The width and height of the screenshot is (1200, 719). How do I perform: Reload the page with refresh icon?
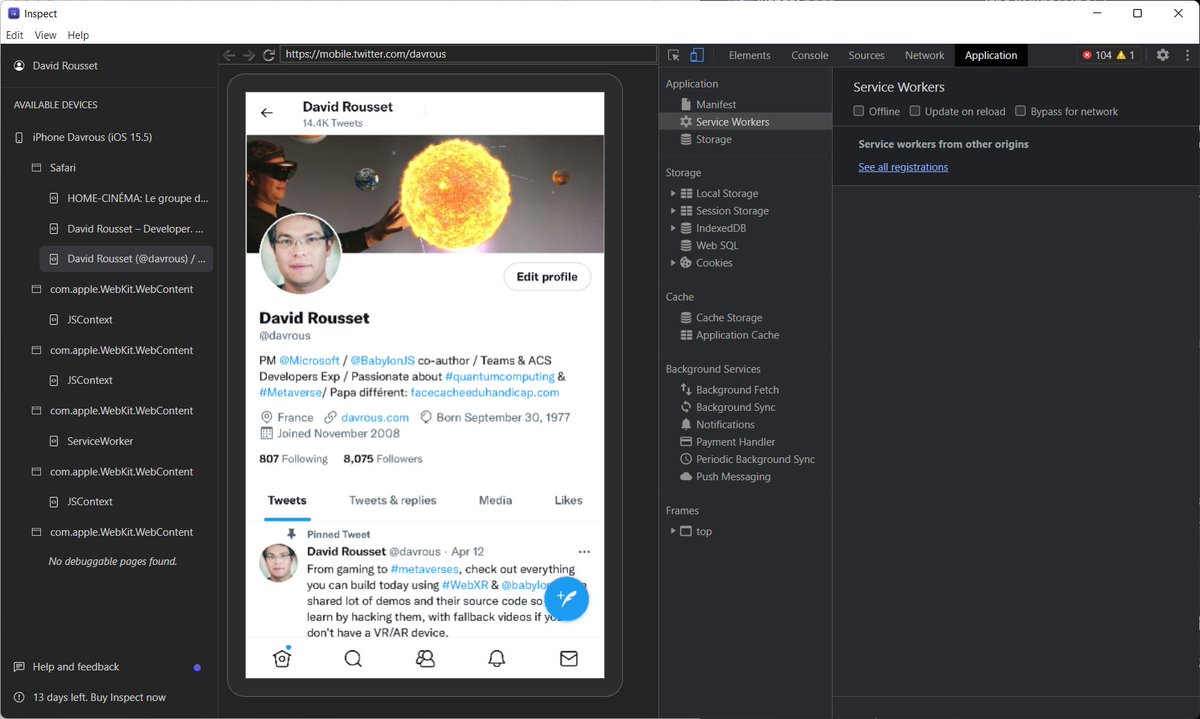click(269, 55)
